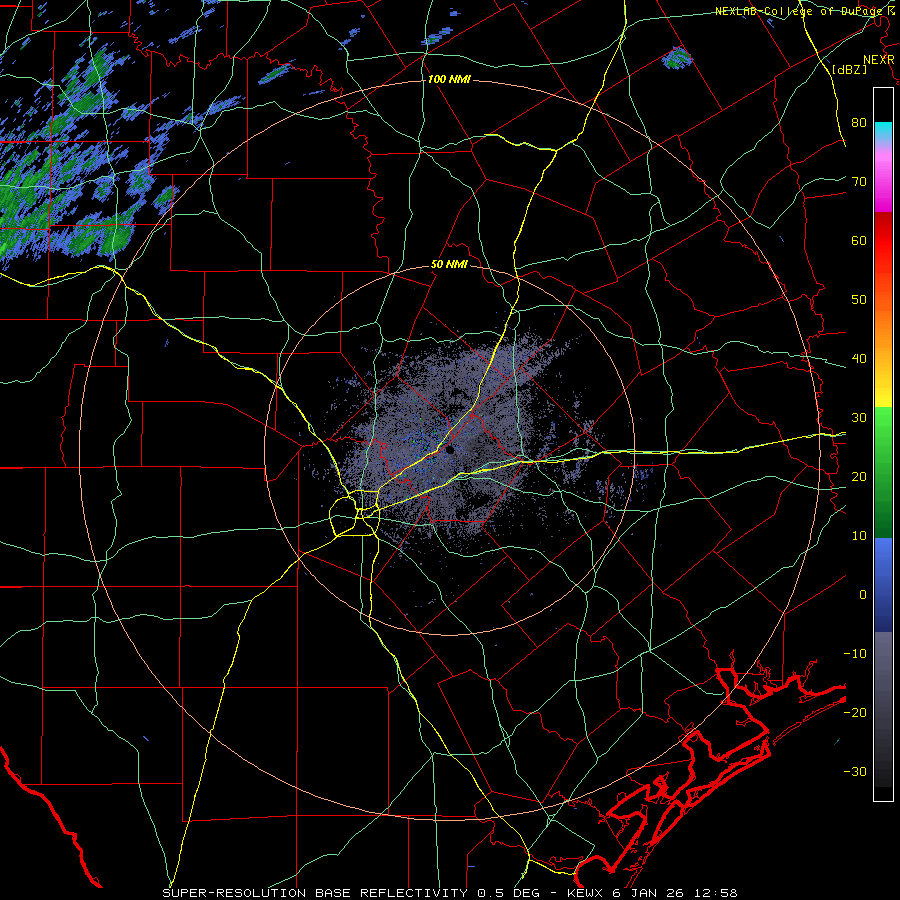The height and width of the screenshot is (900, 900).
Task: Click the 30 value on dBZ scale
Action: click(859, 418)
